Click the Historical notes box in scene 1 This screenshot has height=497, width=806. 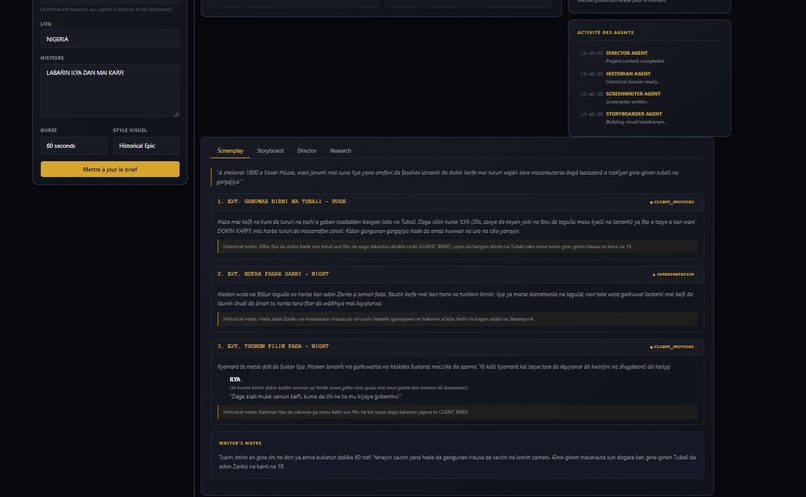pyautogui.click(x=457, y=247)
